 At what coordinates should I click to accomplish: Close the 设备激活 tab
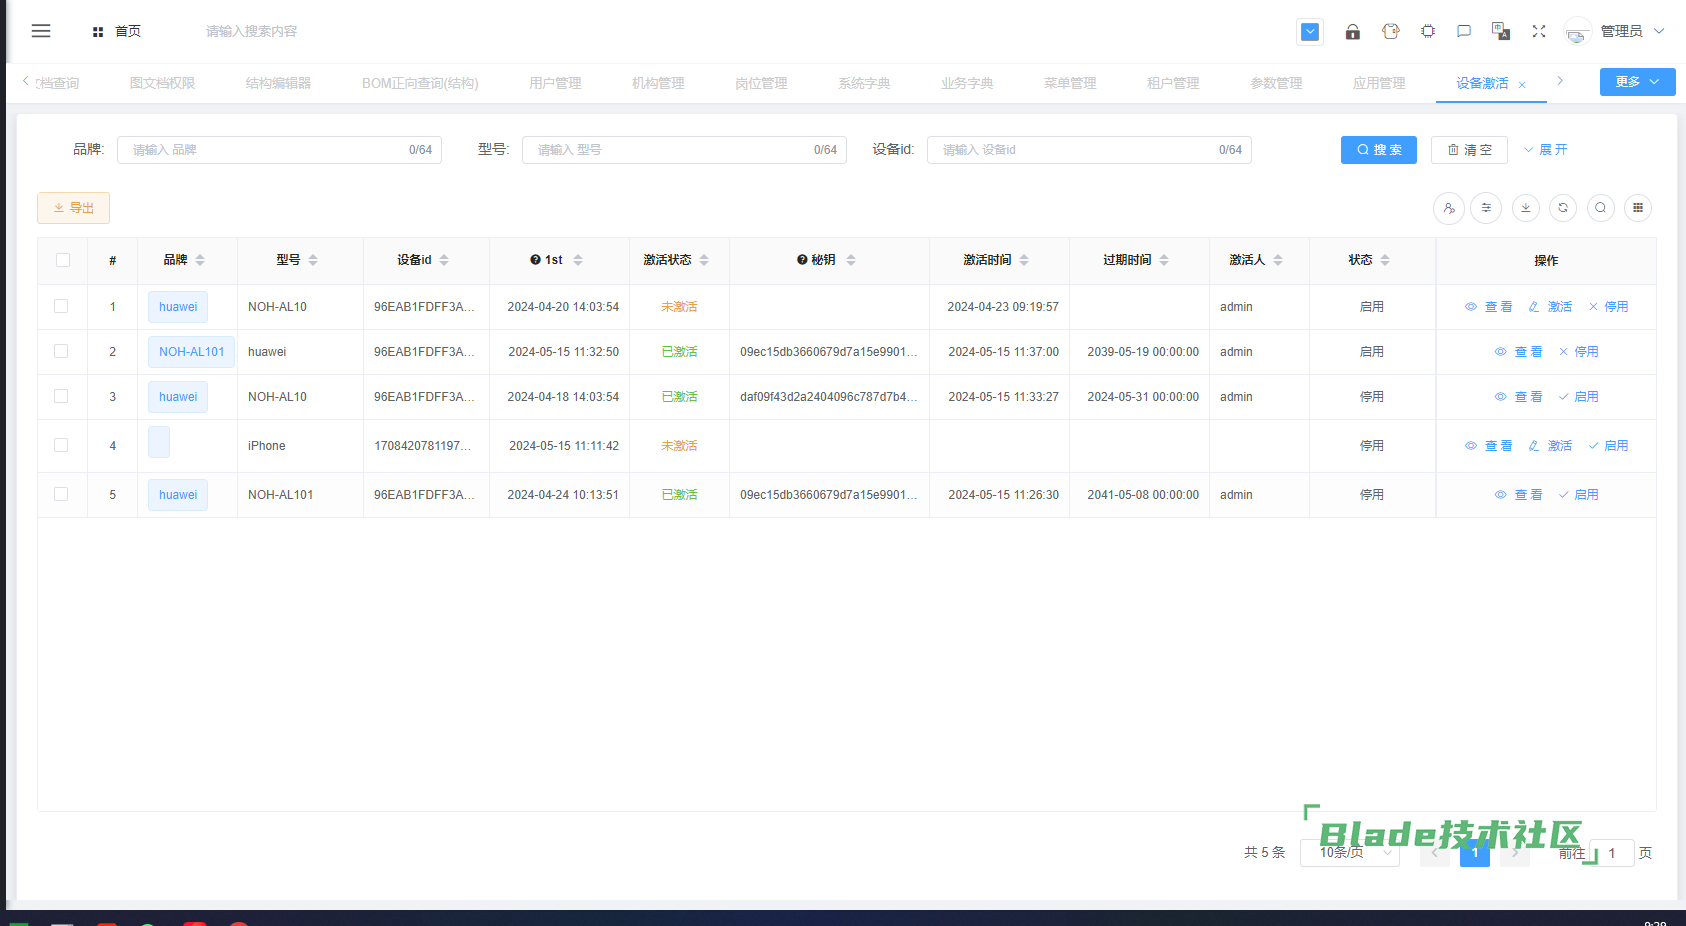coord(1522,85)
